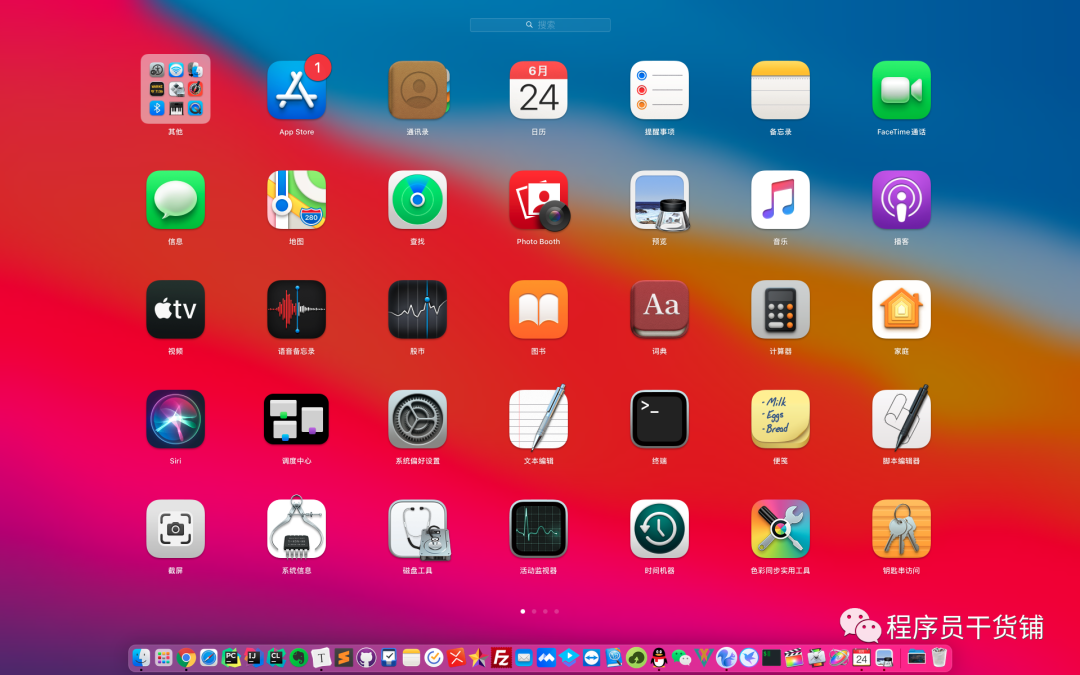The height and width of the screenshot is (675, 1080).
Task: Launch Keychain Access (钥匙串访问)
Action: click(902, 528)
